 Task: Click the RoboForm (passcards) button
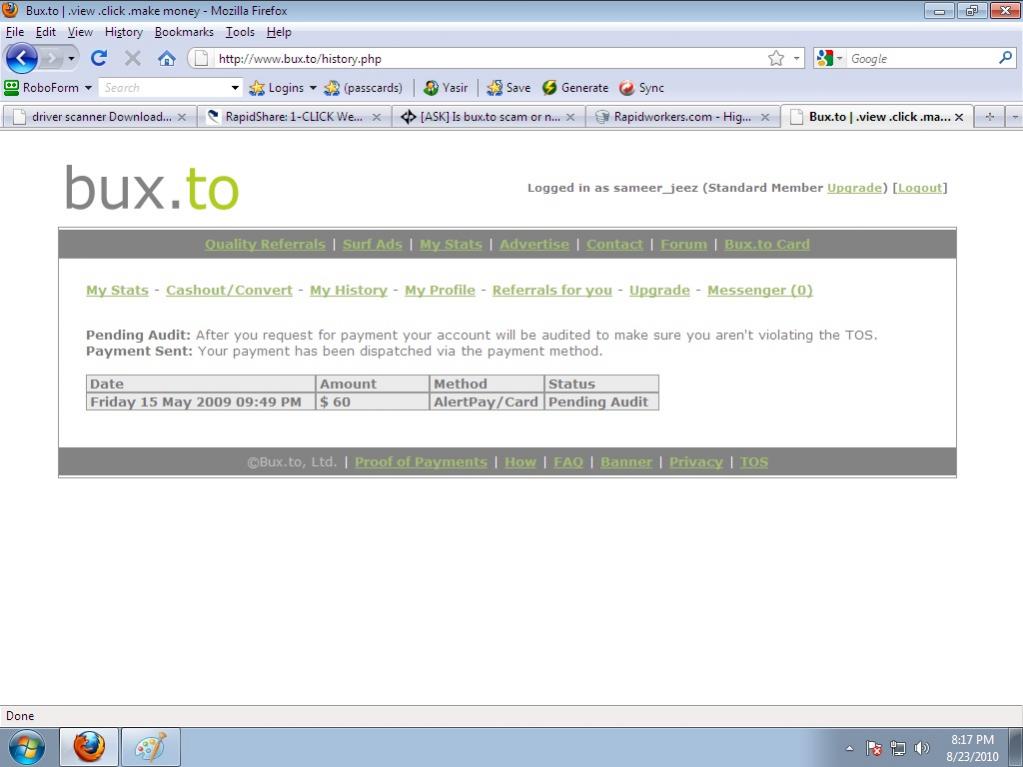(363, 87)
